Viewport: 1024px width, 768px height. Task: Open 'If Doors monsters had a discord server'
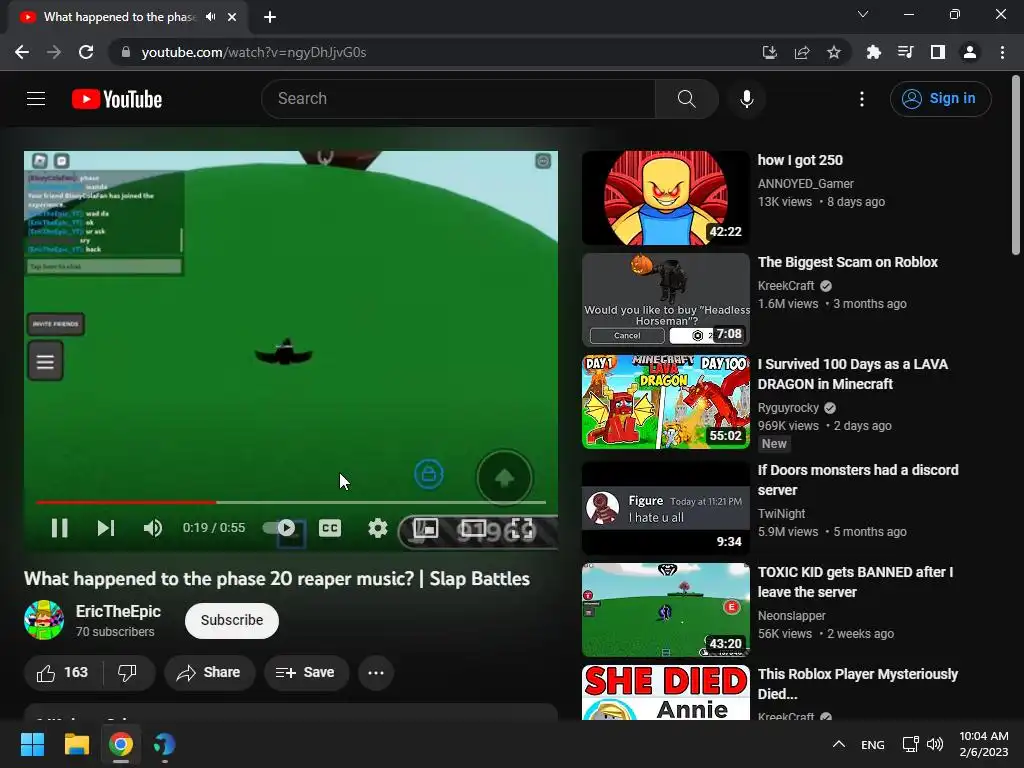pos(858,480)
